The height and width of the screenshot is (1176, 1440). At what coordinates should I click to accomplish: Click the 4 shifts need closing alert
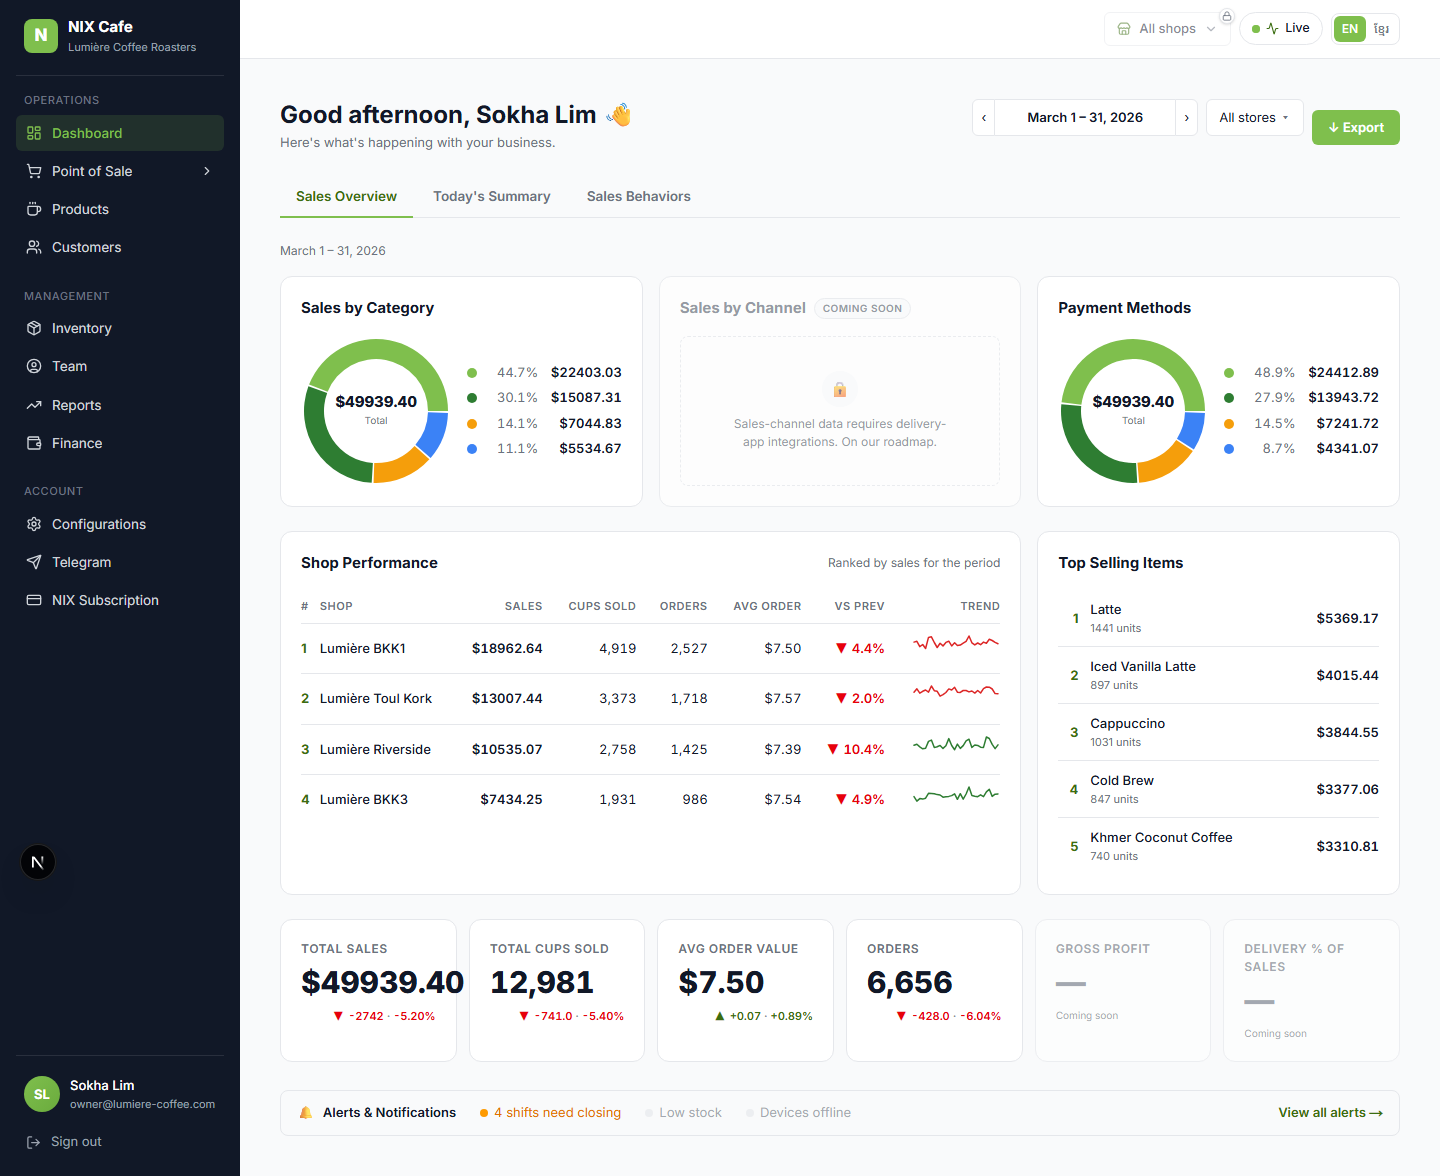click(x=550, y=1113)
